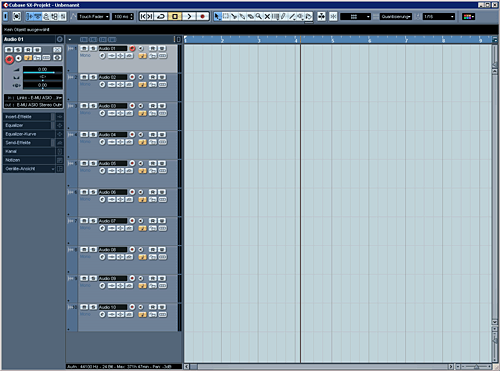The image size is (500, 371).
Task: Toggle the Inspector record enable red button
Action: (9, 59)
